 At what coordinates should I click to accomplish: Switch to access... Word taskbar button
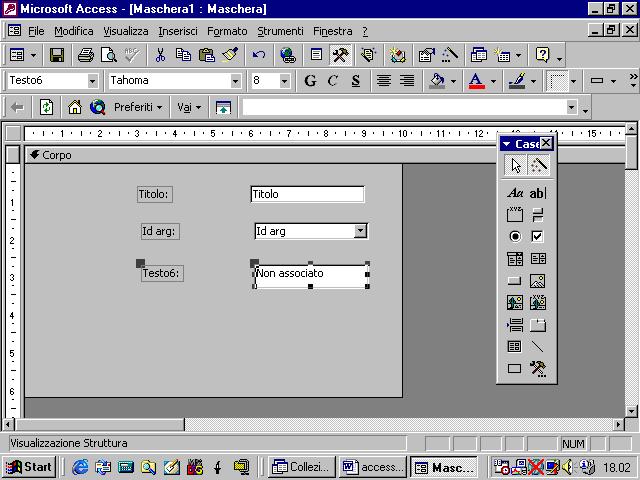pyautogui.click(x=373, y=467)
